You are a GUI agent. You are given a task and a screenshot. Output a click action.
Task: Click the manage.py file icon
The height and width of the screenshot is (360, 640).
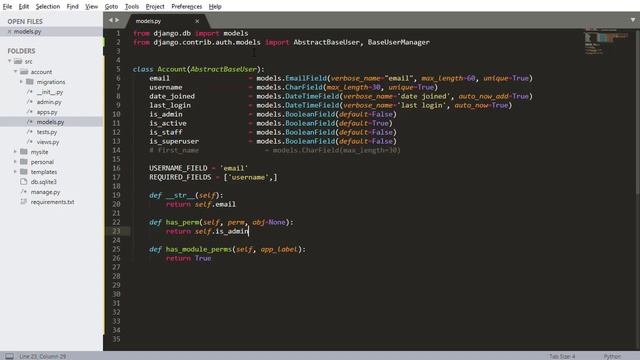coord(24,191)
